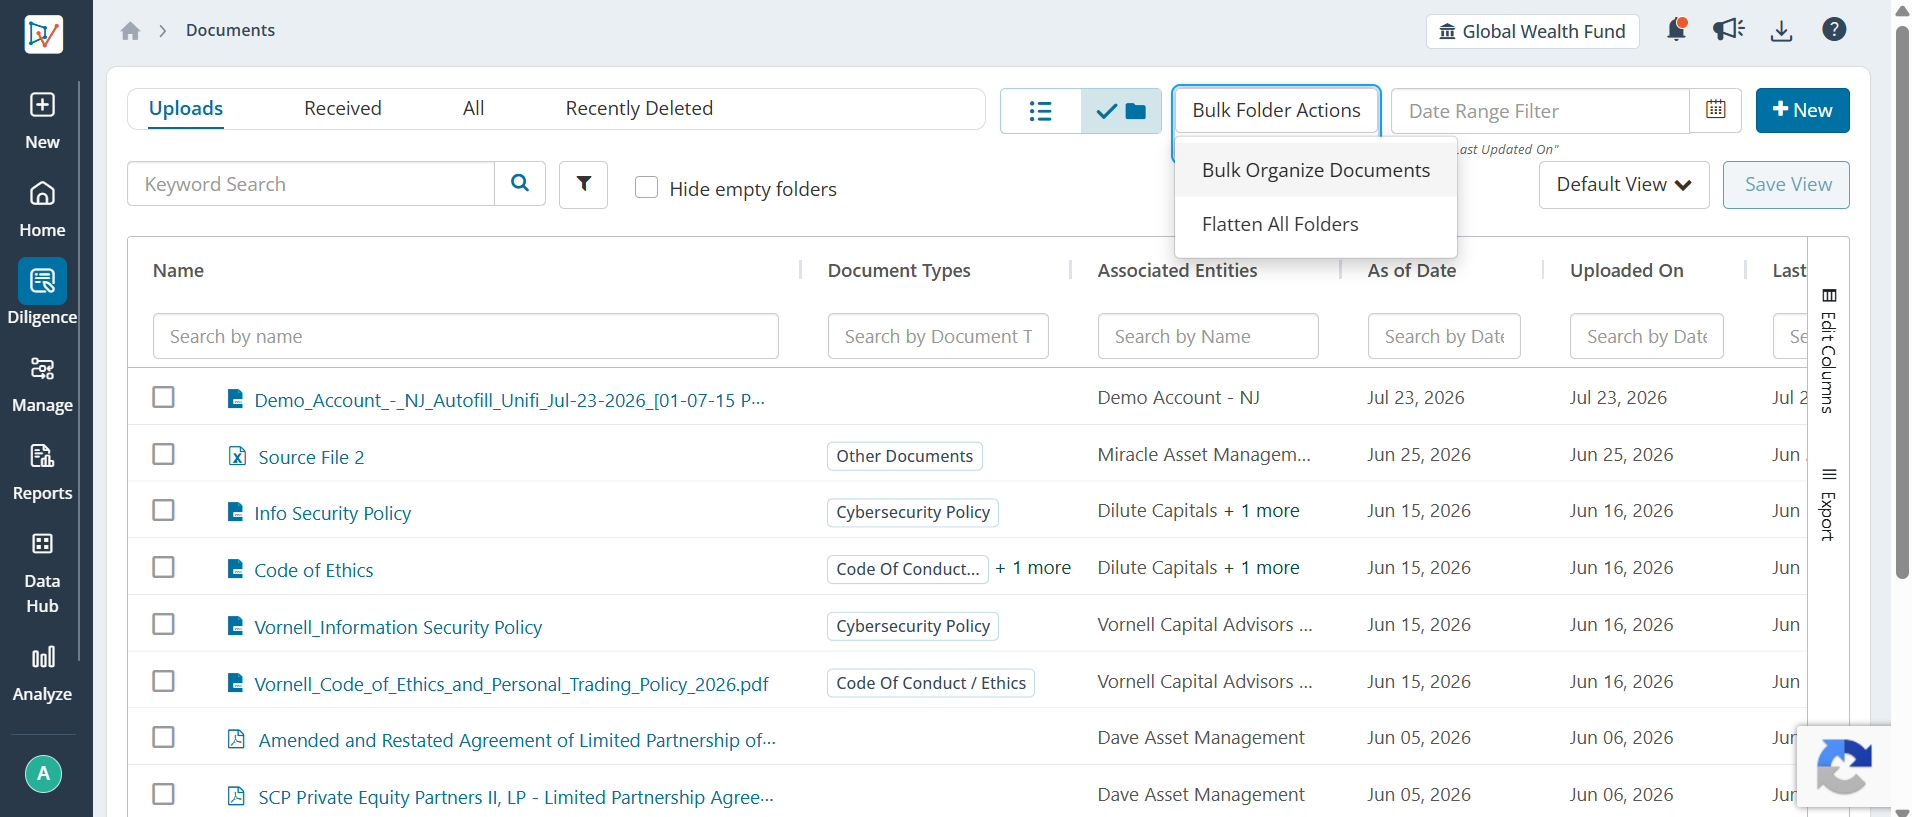Click the Documents breadcrumb text
The image size is (1912, 817).
230,31
